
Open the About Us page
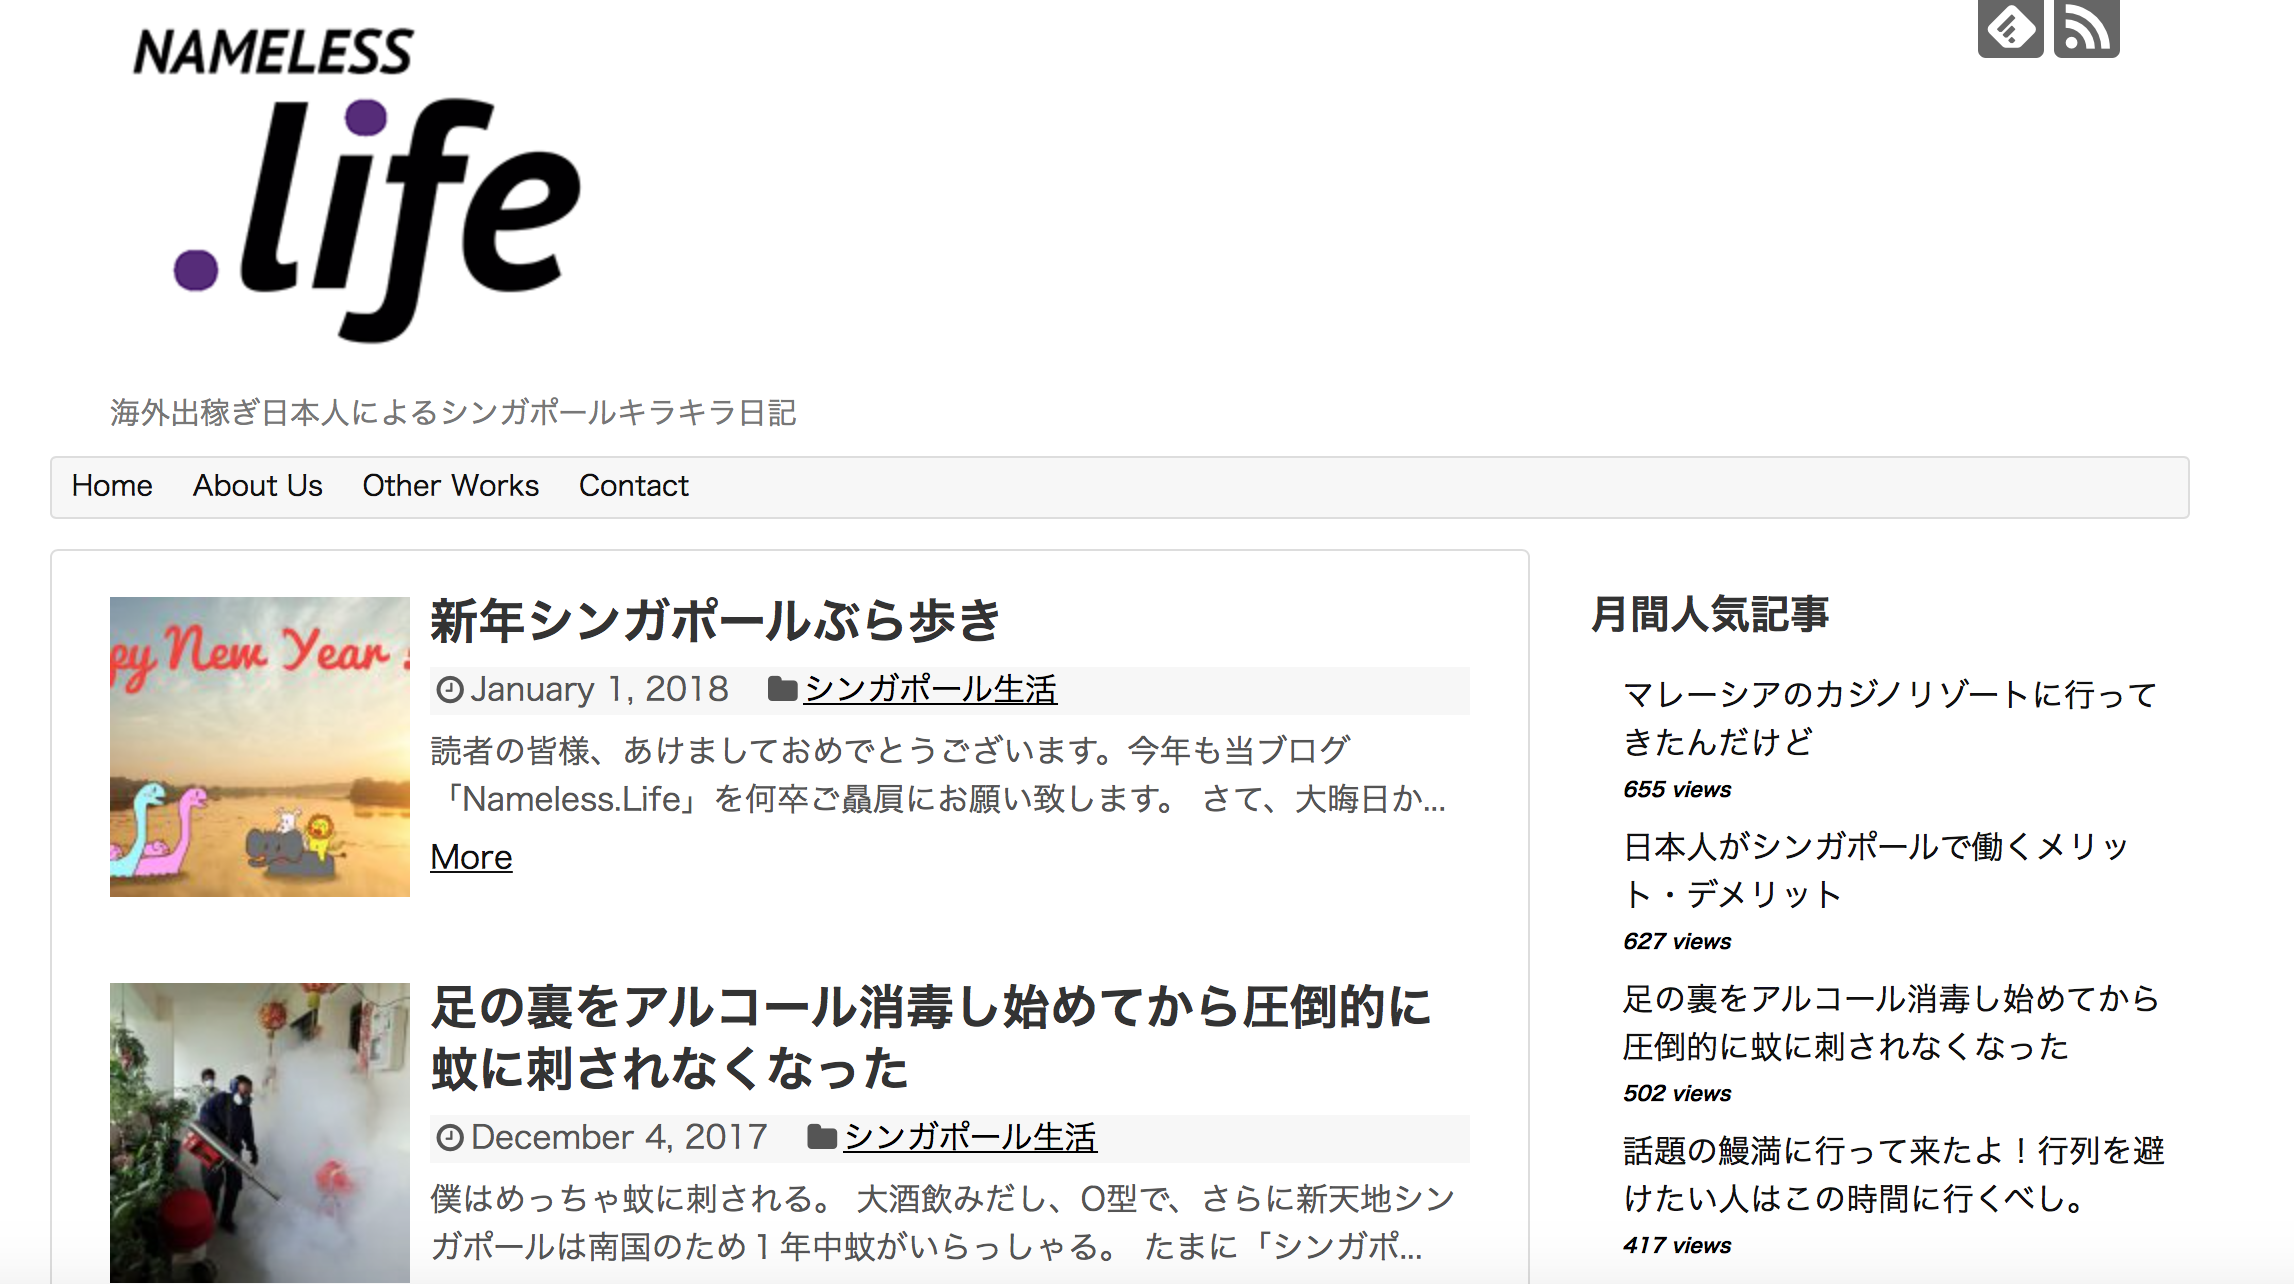point(258,486)
